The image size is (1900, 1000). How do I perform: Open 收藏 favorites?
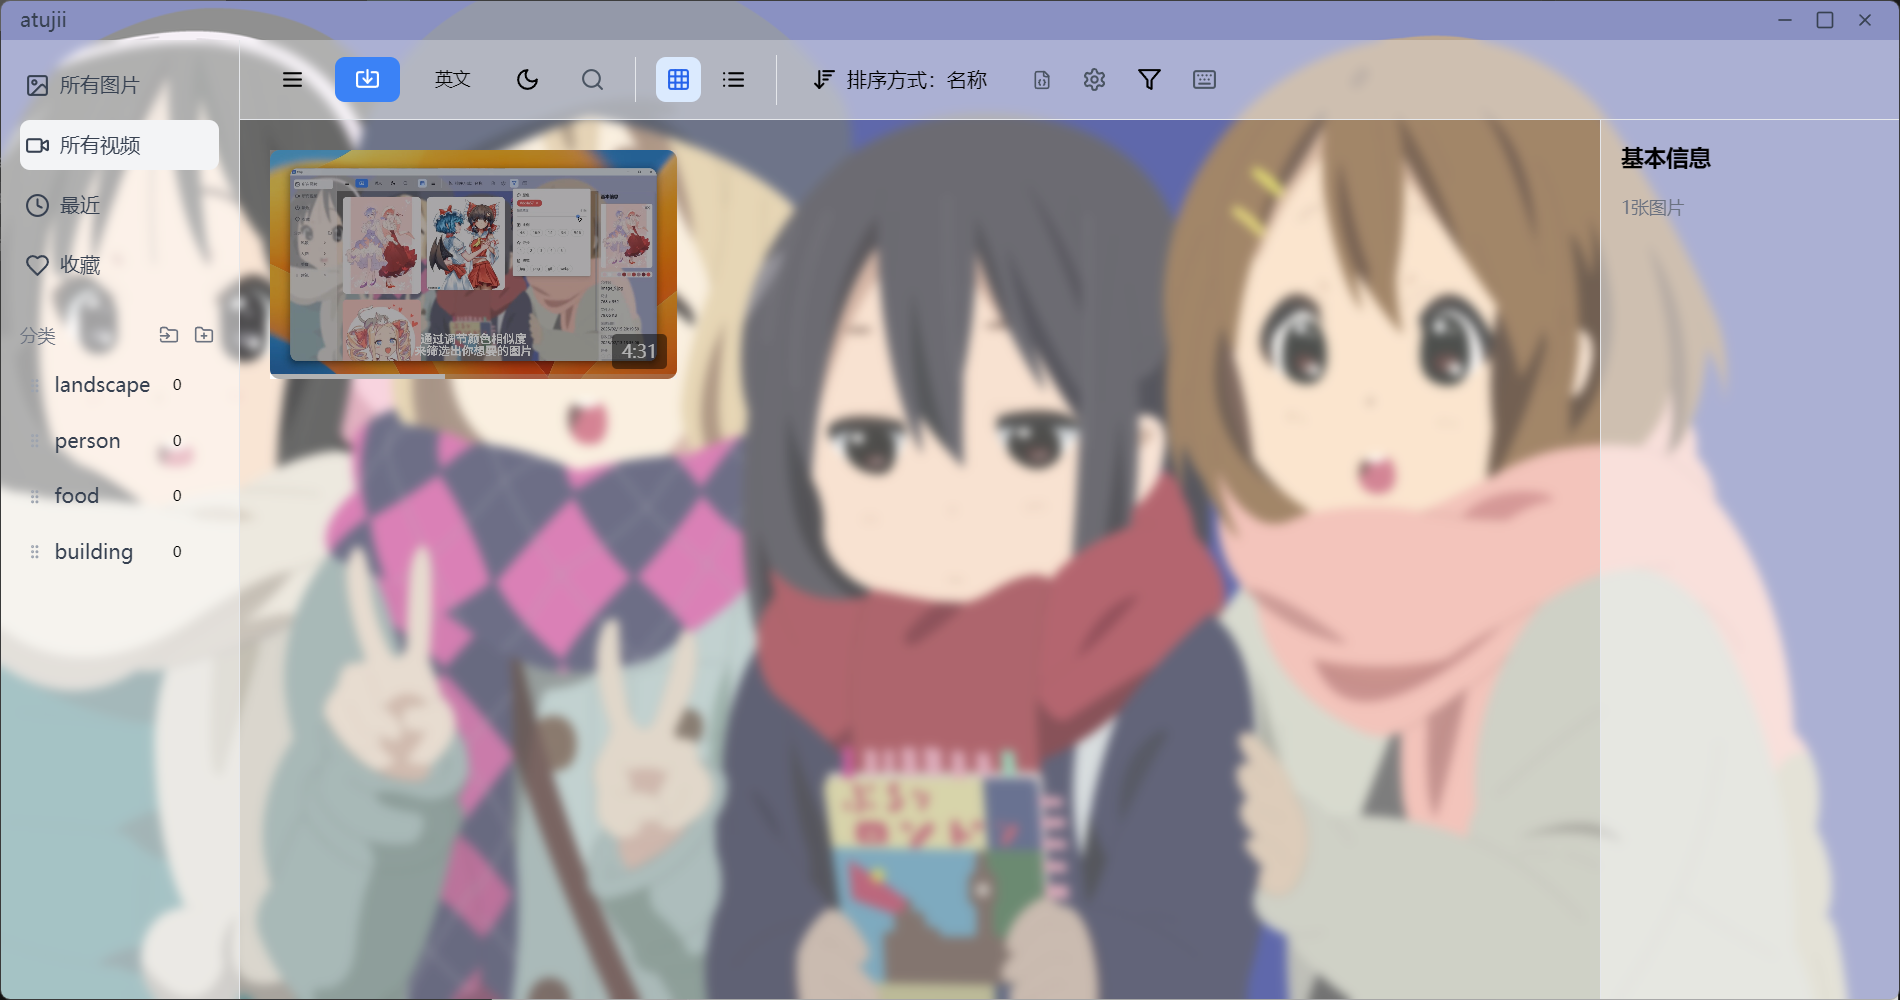point(119,265)
